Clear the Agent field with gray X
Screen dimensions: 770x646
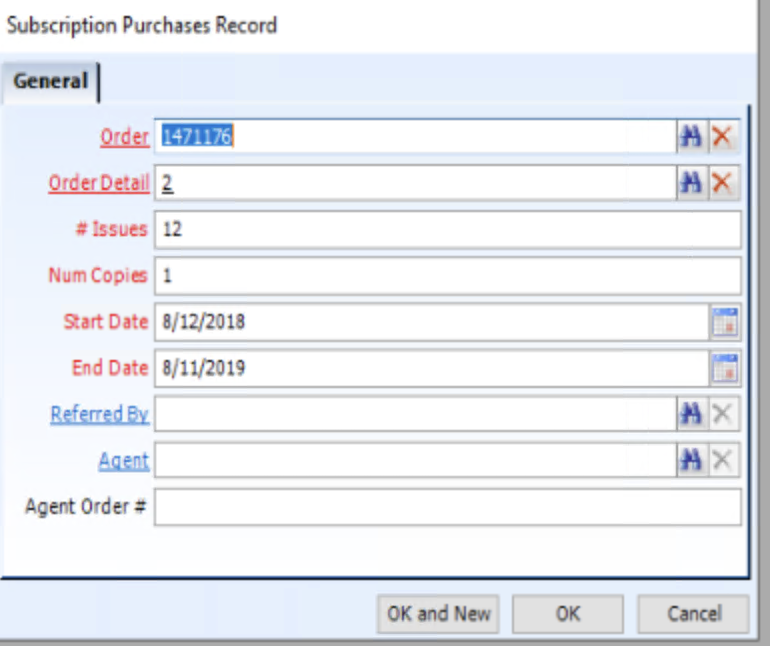point(723,460)
